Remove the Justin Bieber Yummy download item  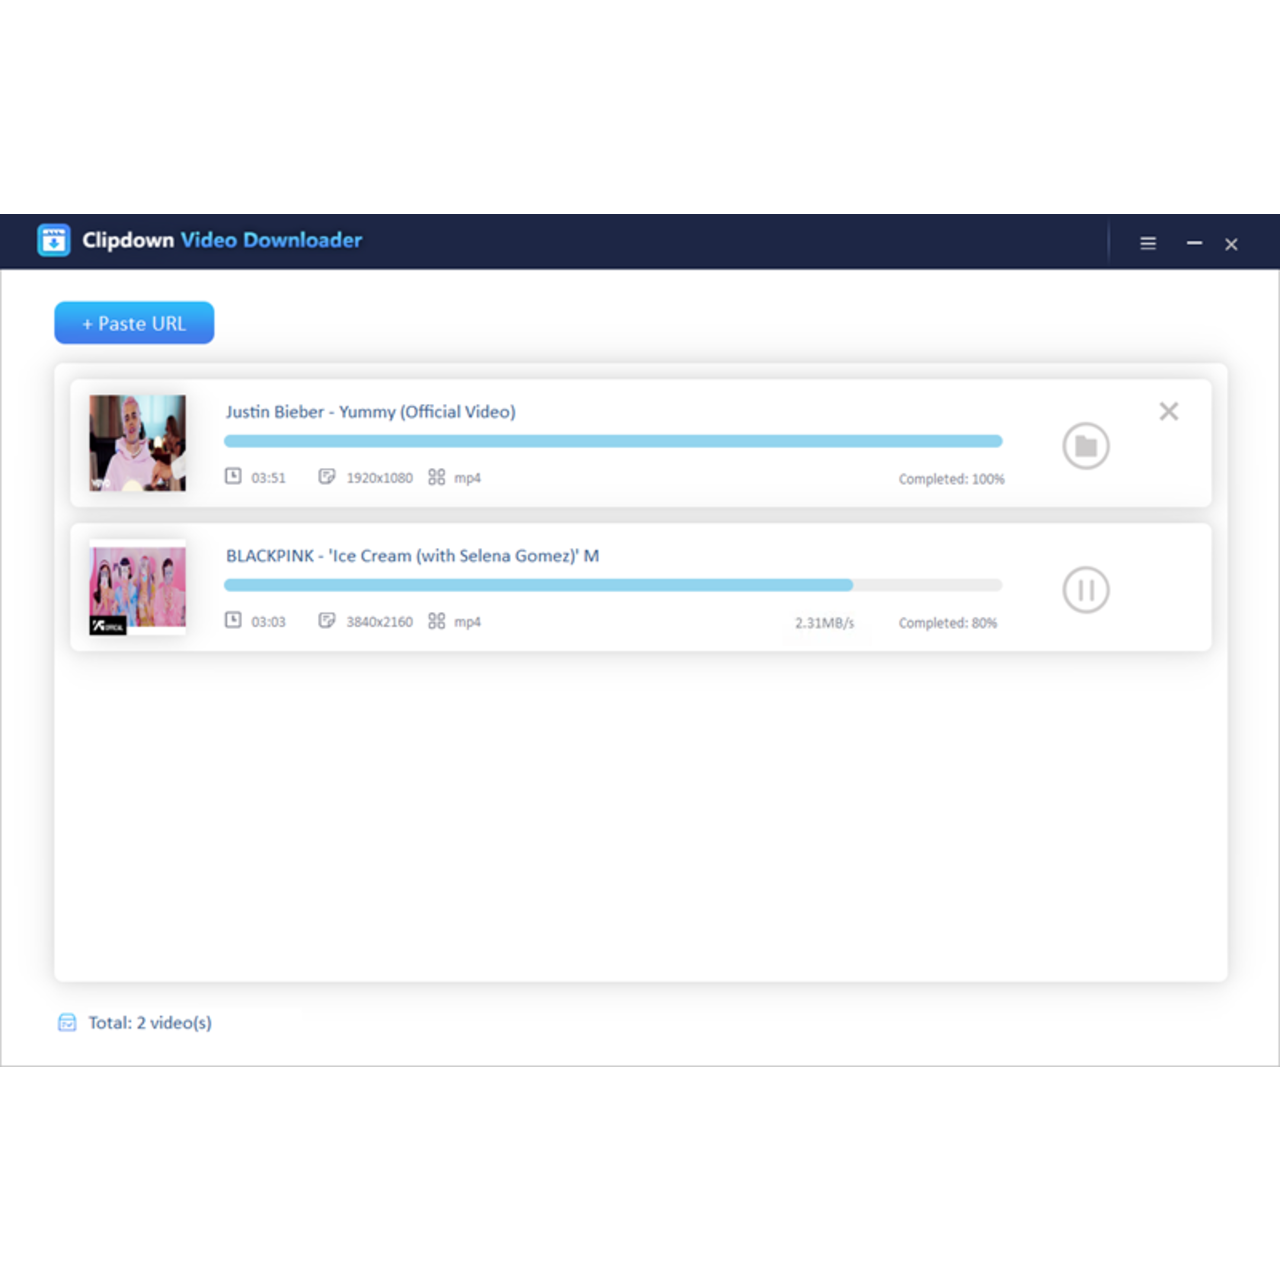(x=1168, y=411)
